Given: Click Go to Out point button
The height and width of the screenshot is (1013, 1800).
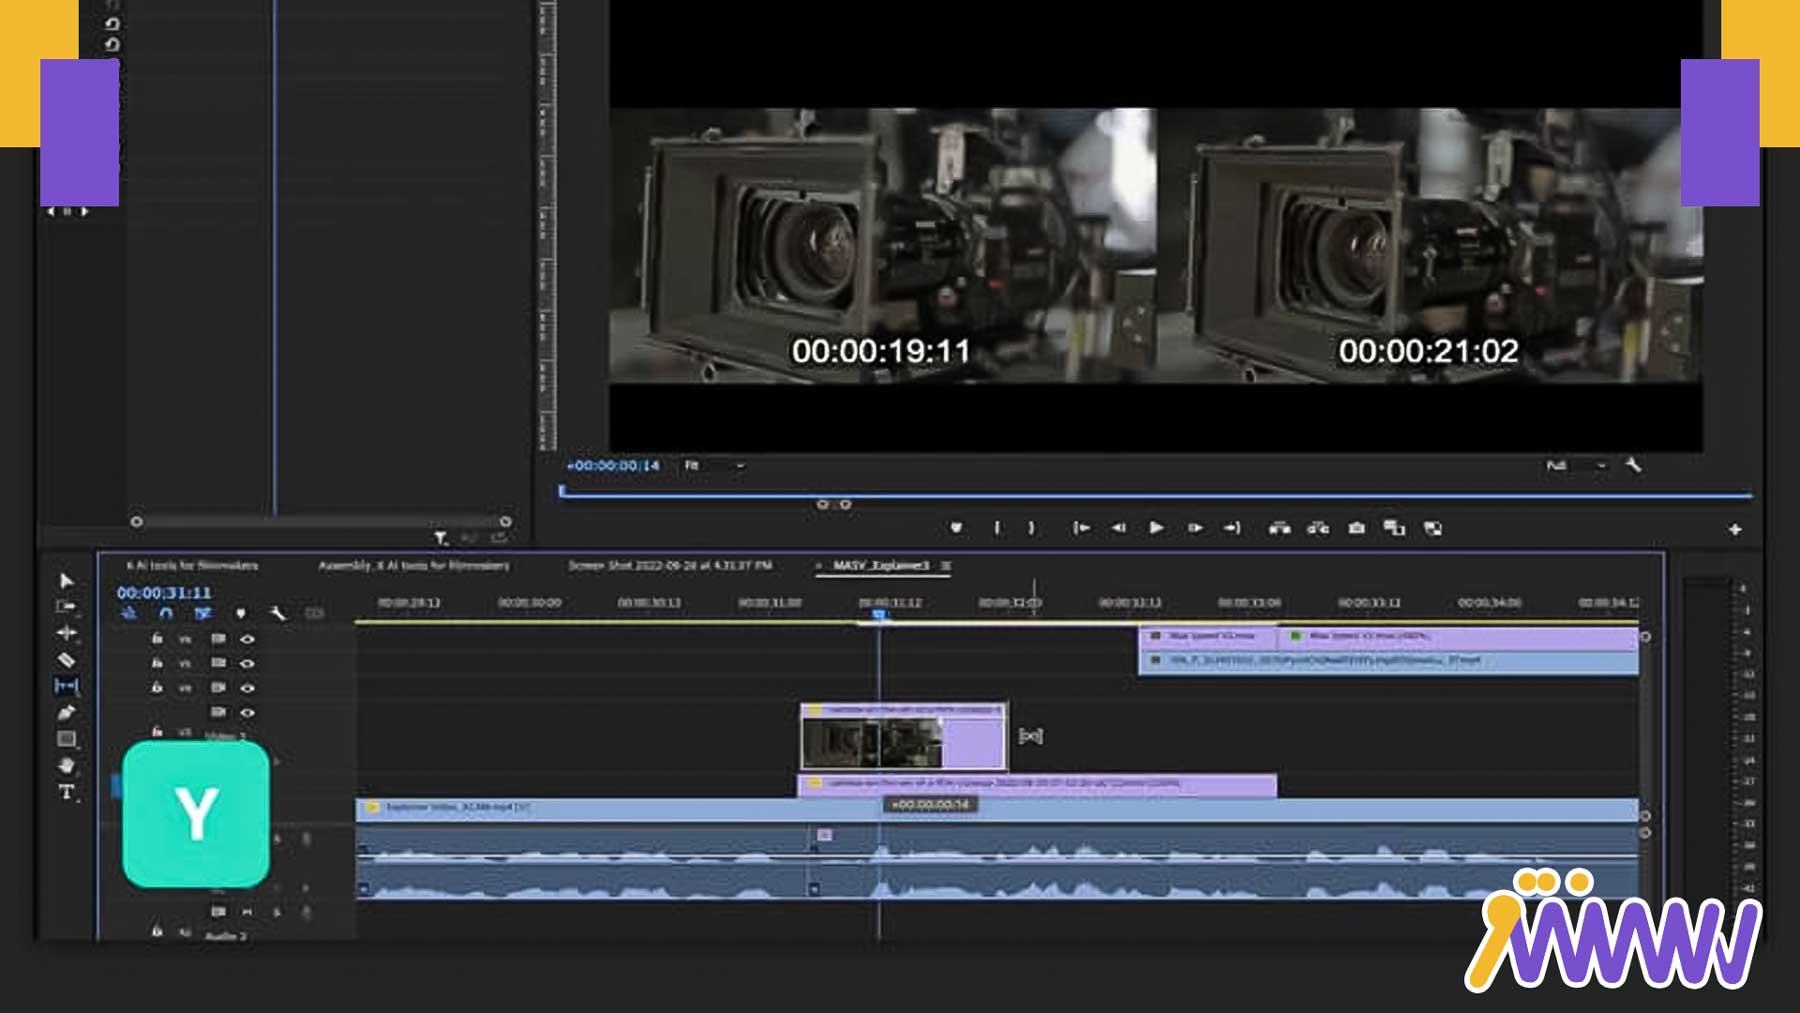Looking at the screenshot, I should click(x=1232, y=528).
